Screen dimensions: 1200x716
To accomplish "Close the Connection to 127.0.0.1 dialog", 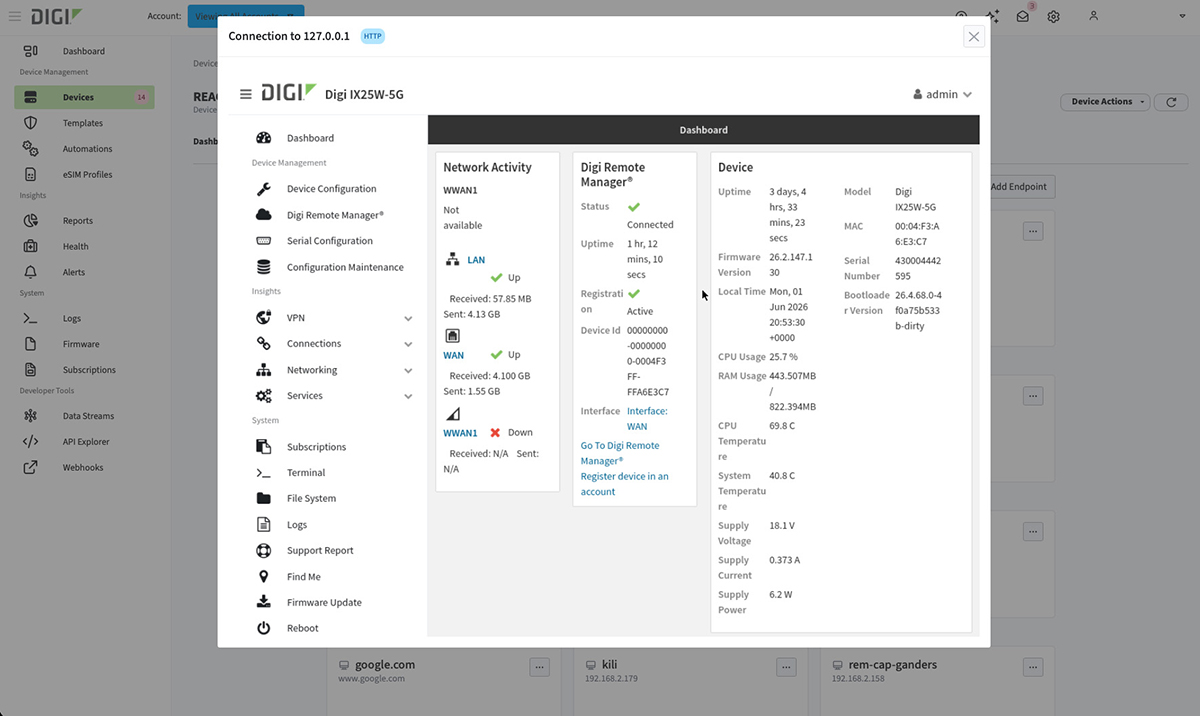I will (x=974, y=37).
